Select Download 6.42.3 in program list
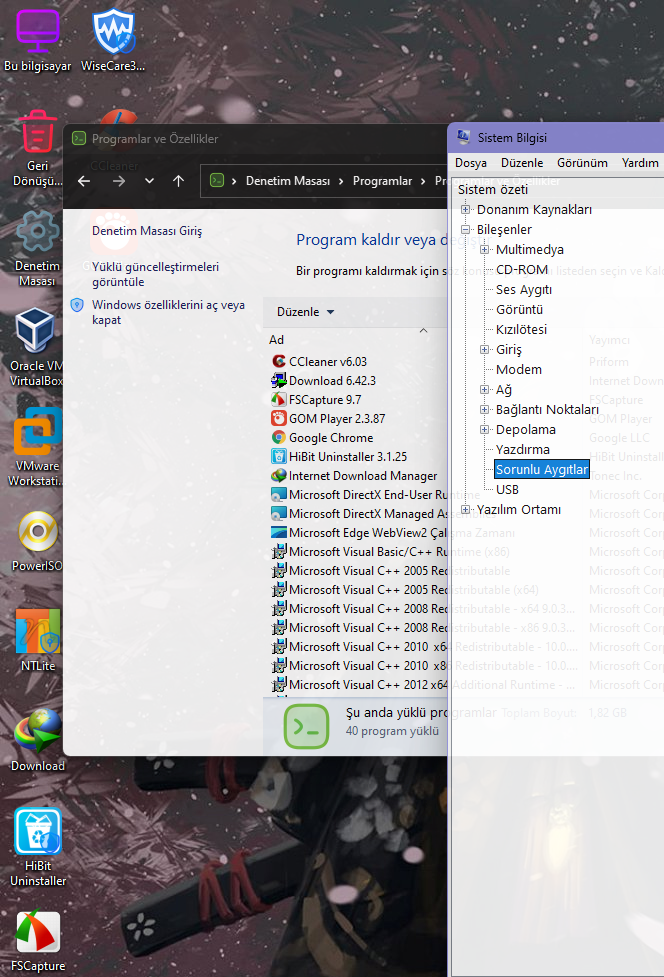Screen dimensions: 664x977 pos(323,381)
